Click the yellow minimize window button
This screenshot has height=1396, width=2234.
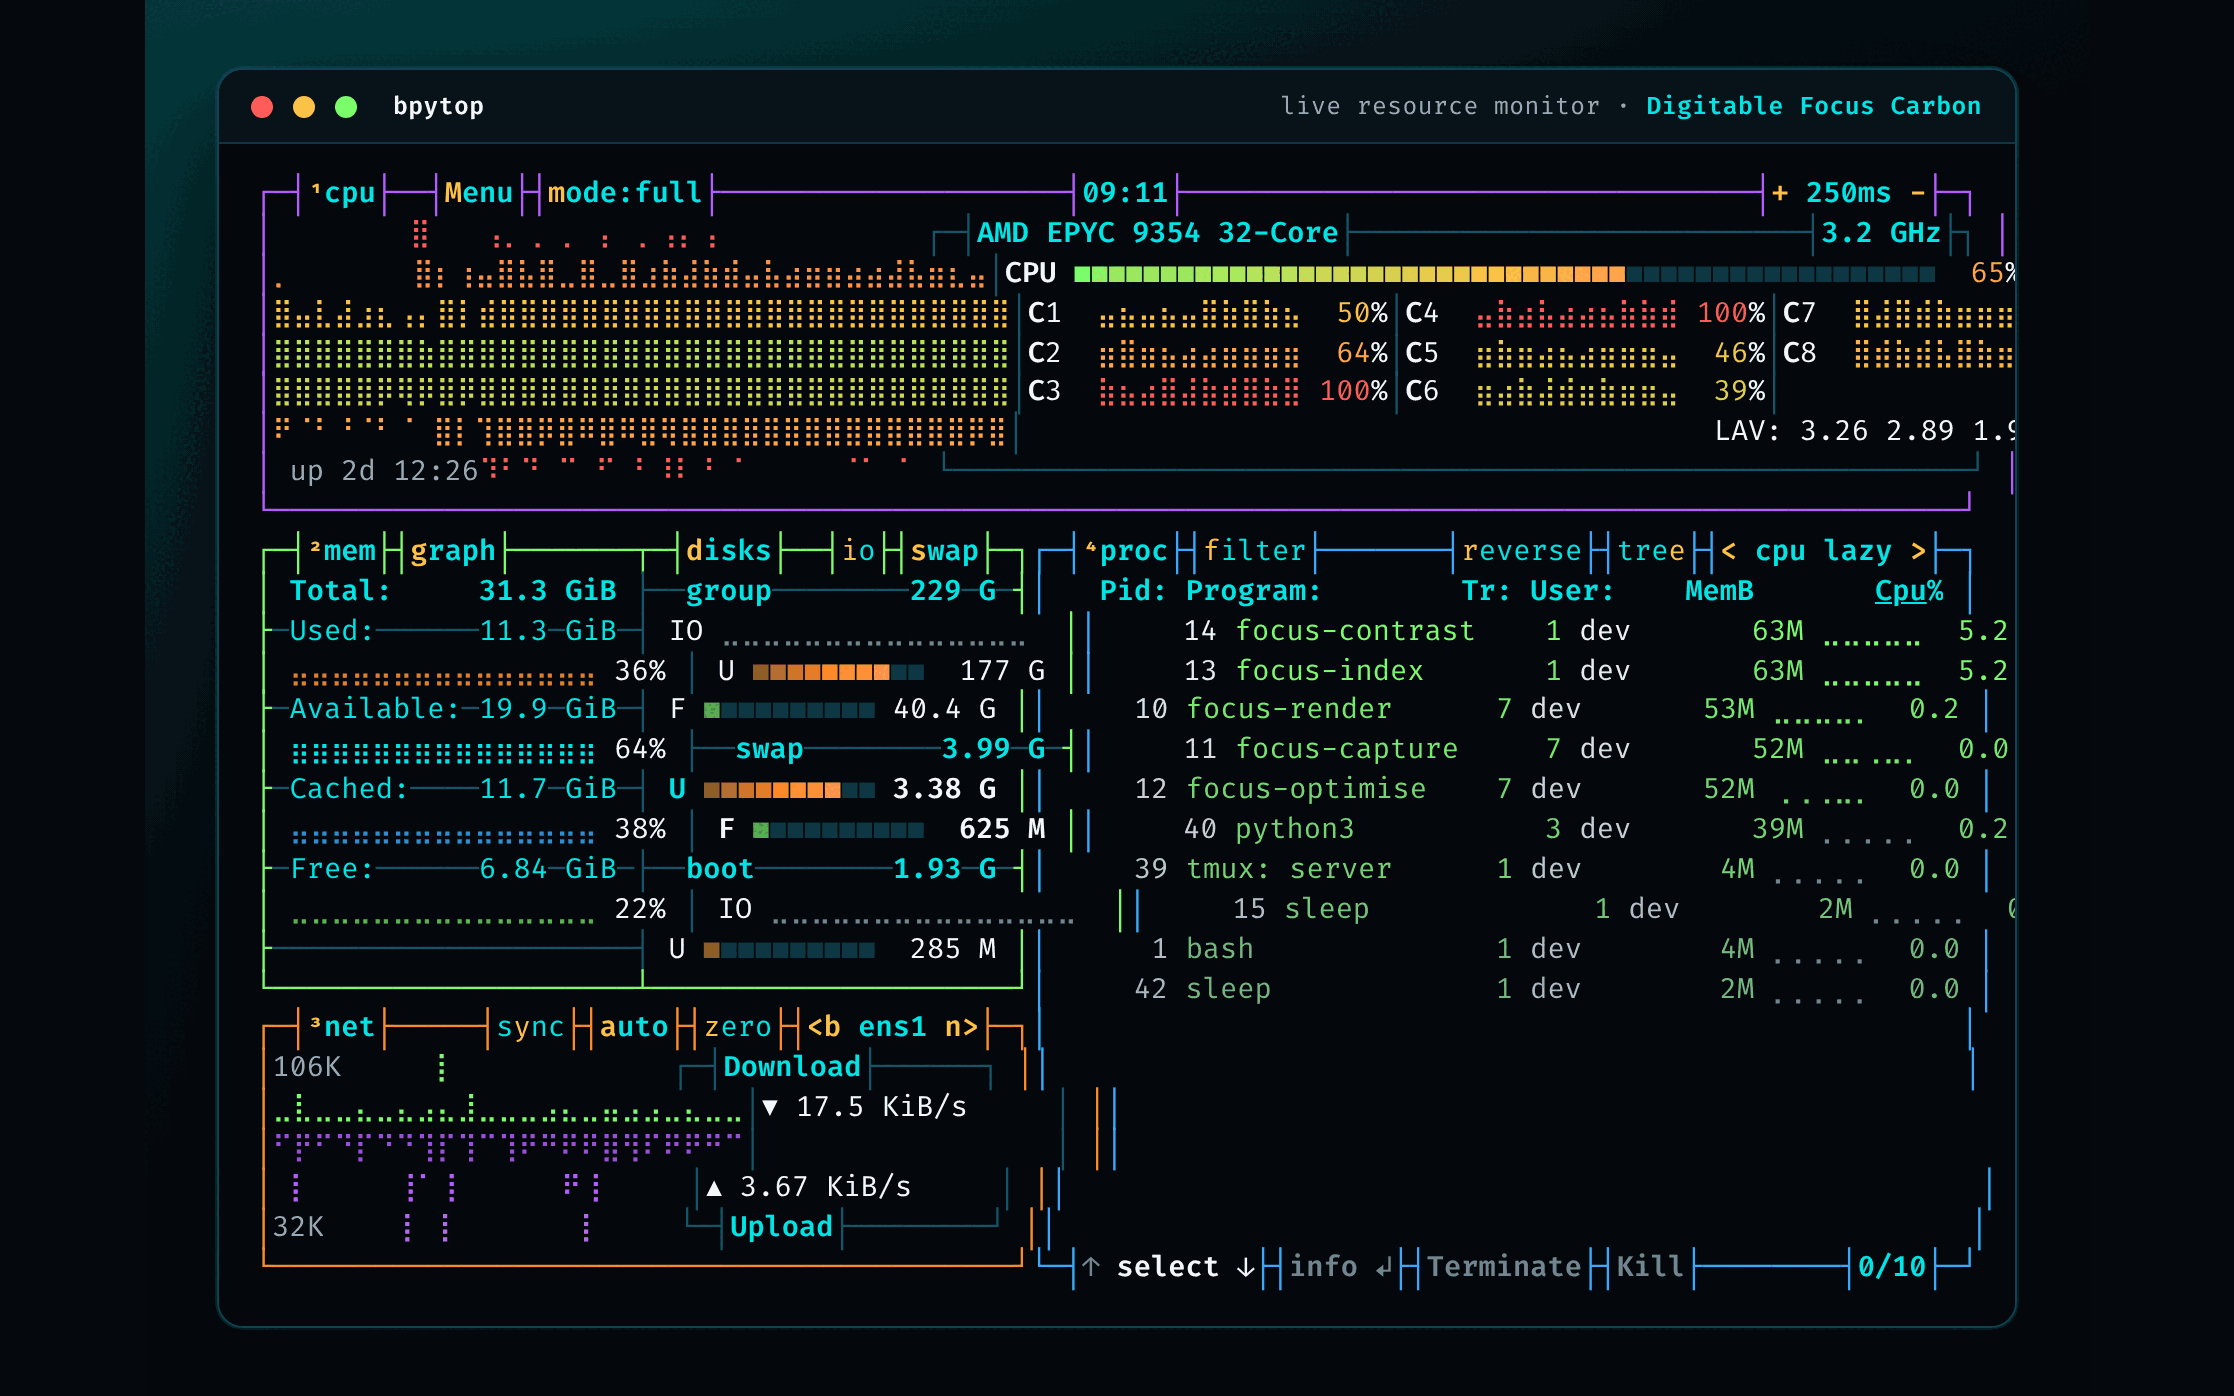[x=304, y=107]
